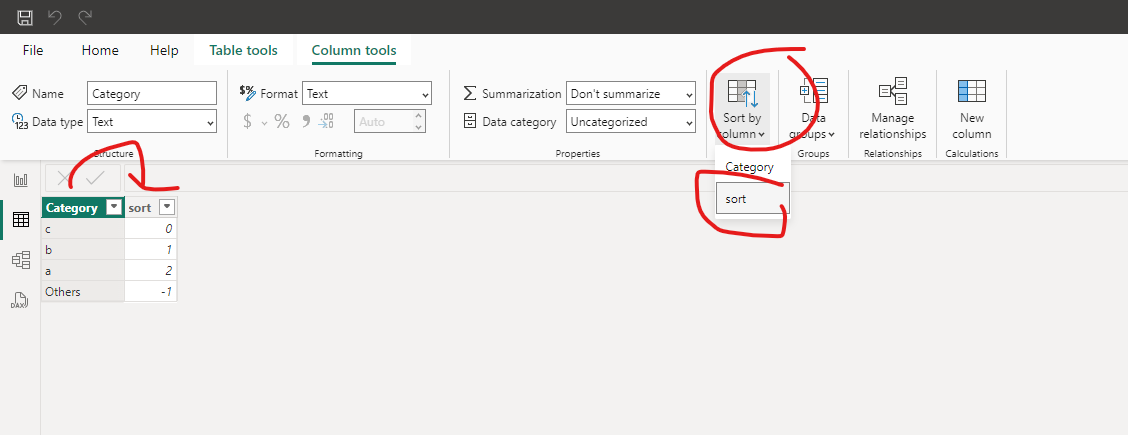Screen dimensions: 1128x435
Task: Click the cell containing a
Action: tap(83, 271)
